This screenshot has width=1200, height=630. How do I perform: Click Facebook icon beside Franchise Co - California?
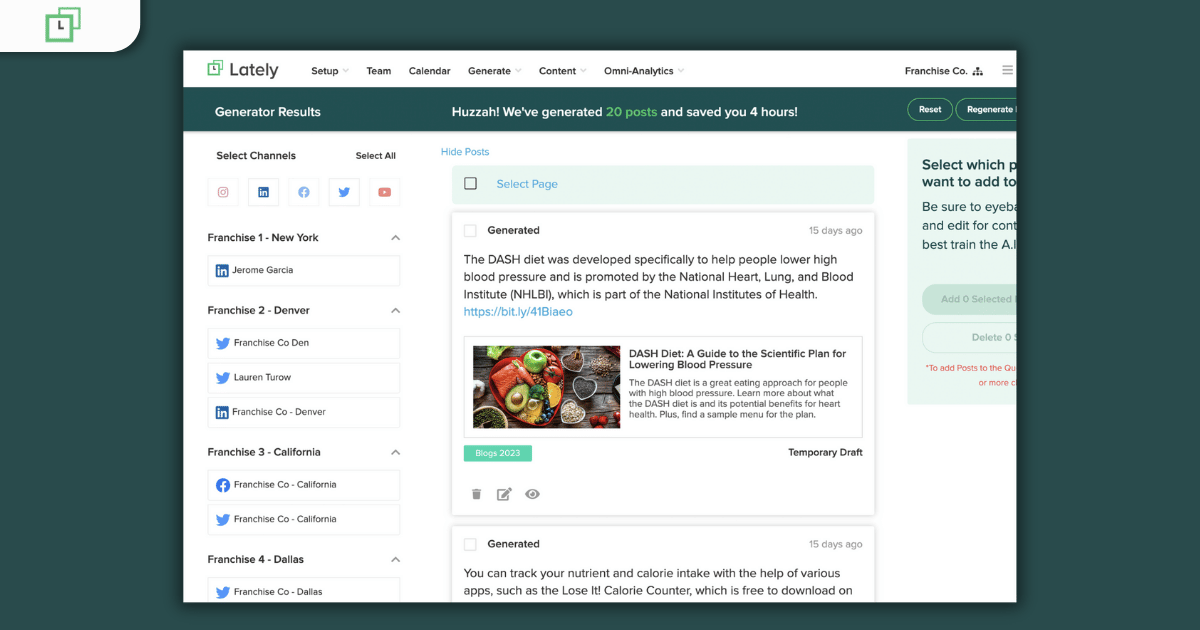223,485
